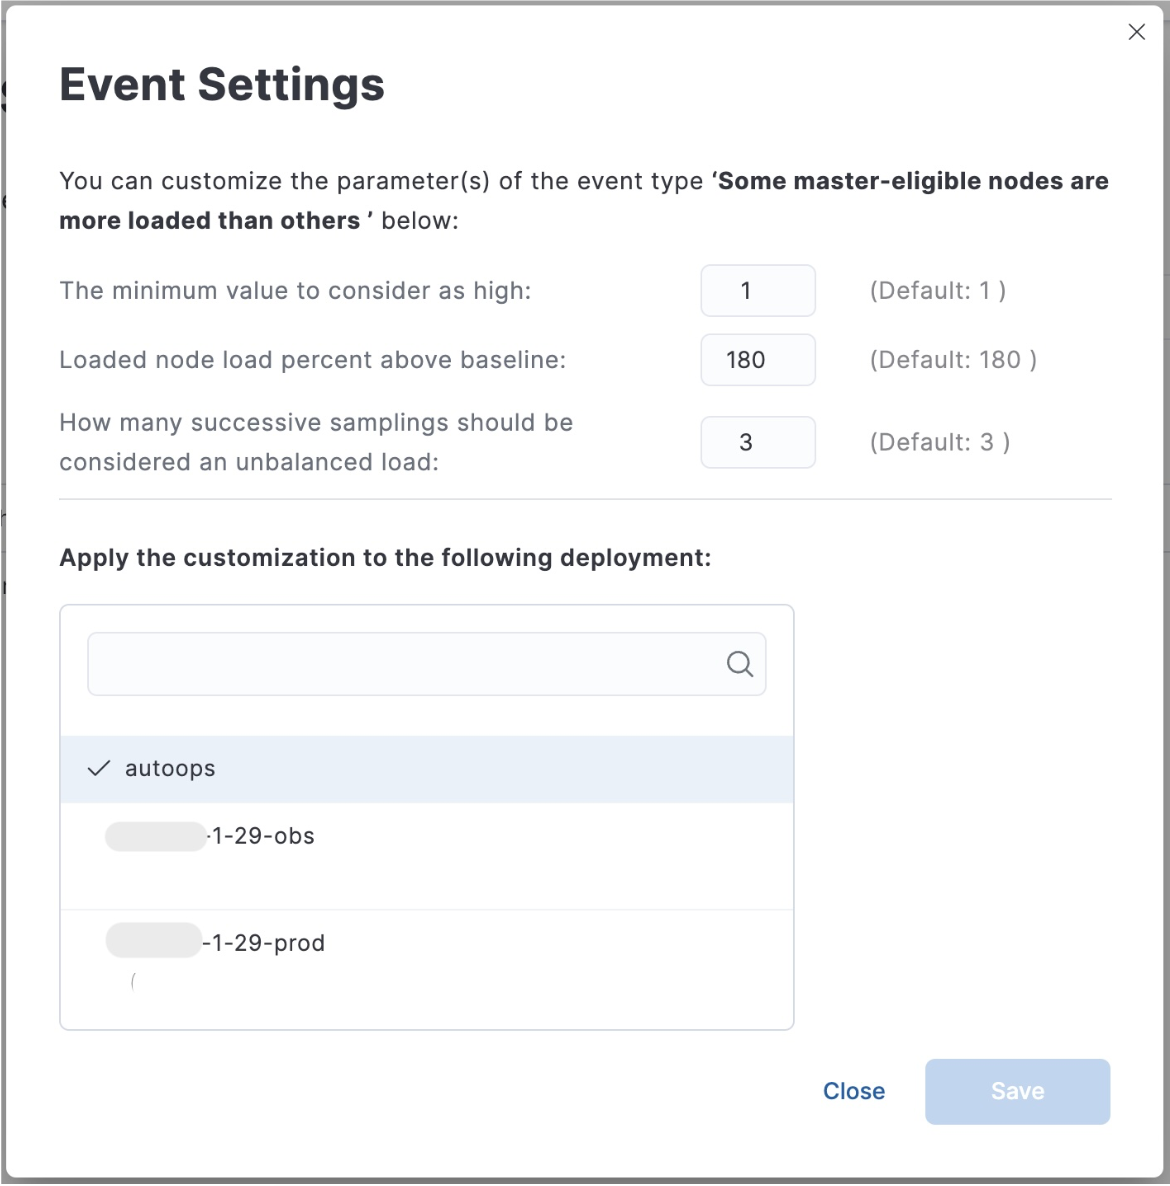
Task: Click the load percent field showing 180
Action: click(x=758, y=360)
